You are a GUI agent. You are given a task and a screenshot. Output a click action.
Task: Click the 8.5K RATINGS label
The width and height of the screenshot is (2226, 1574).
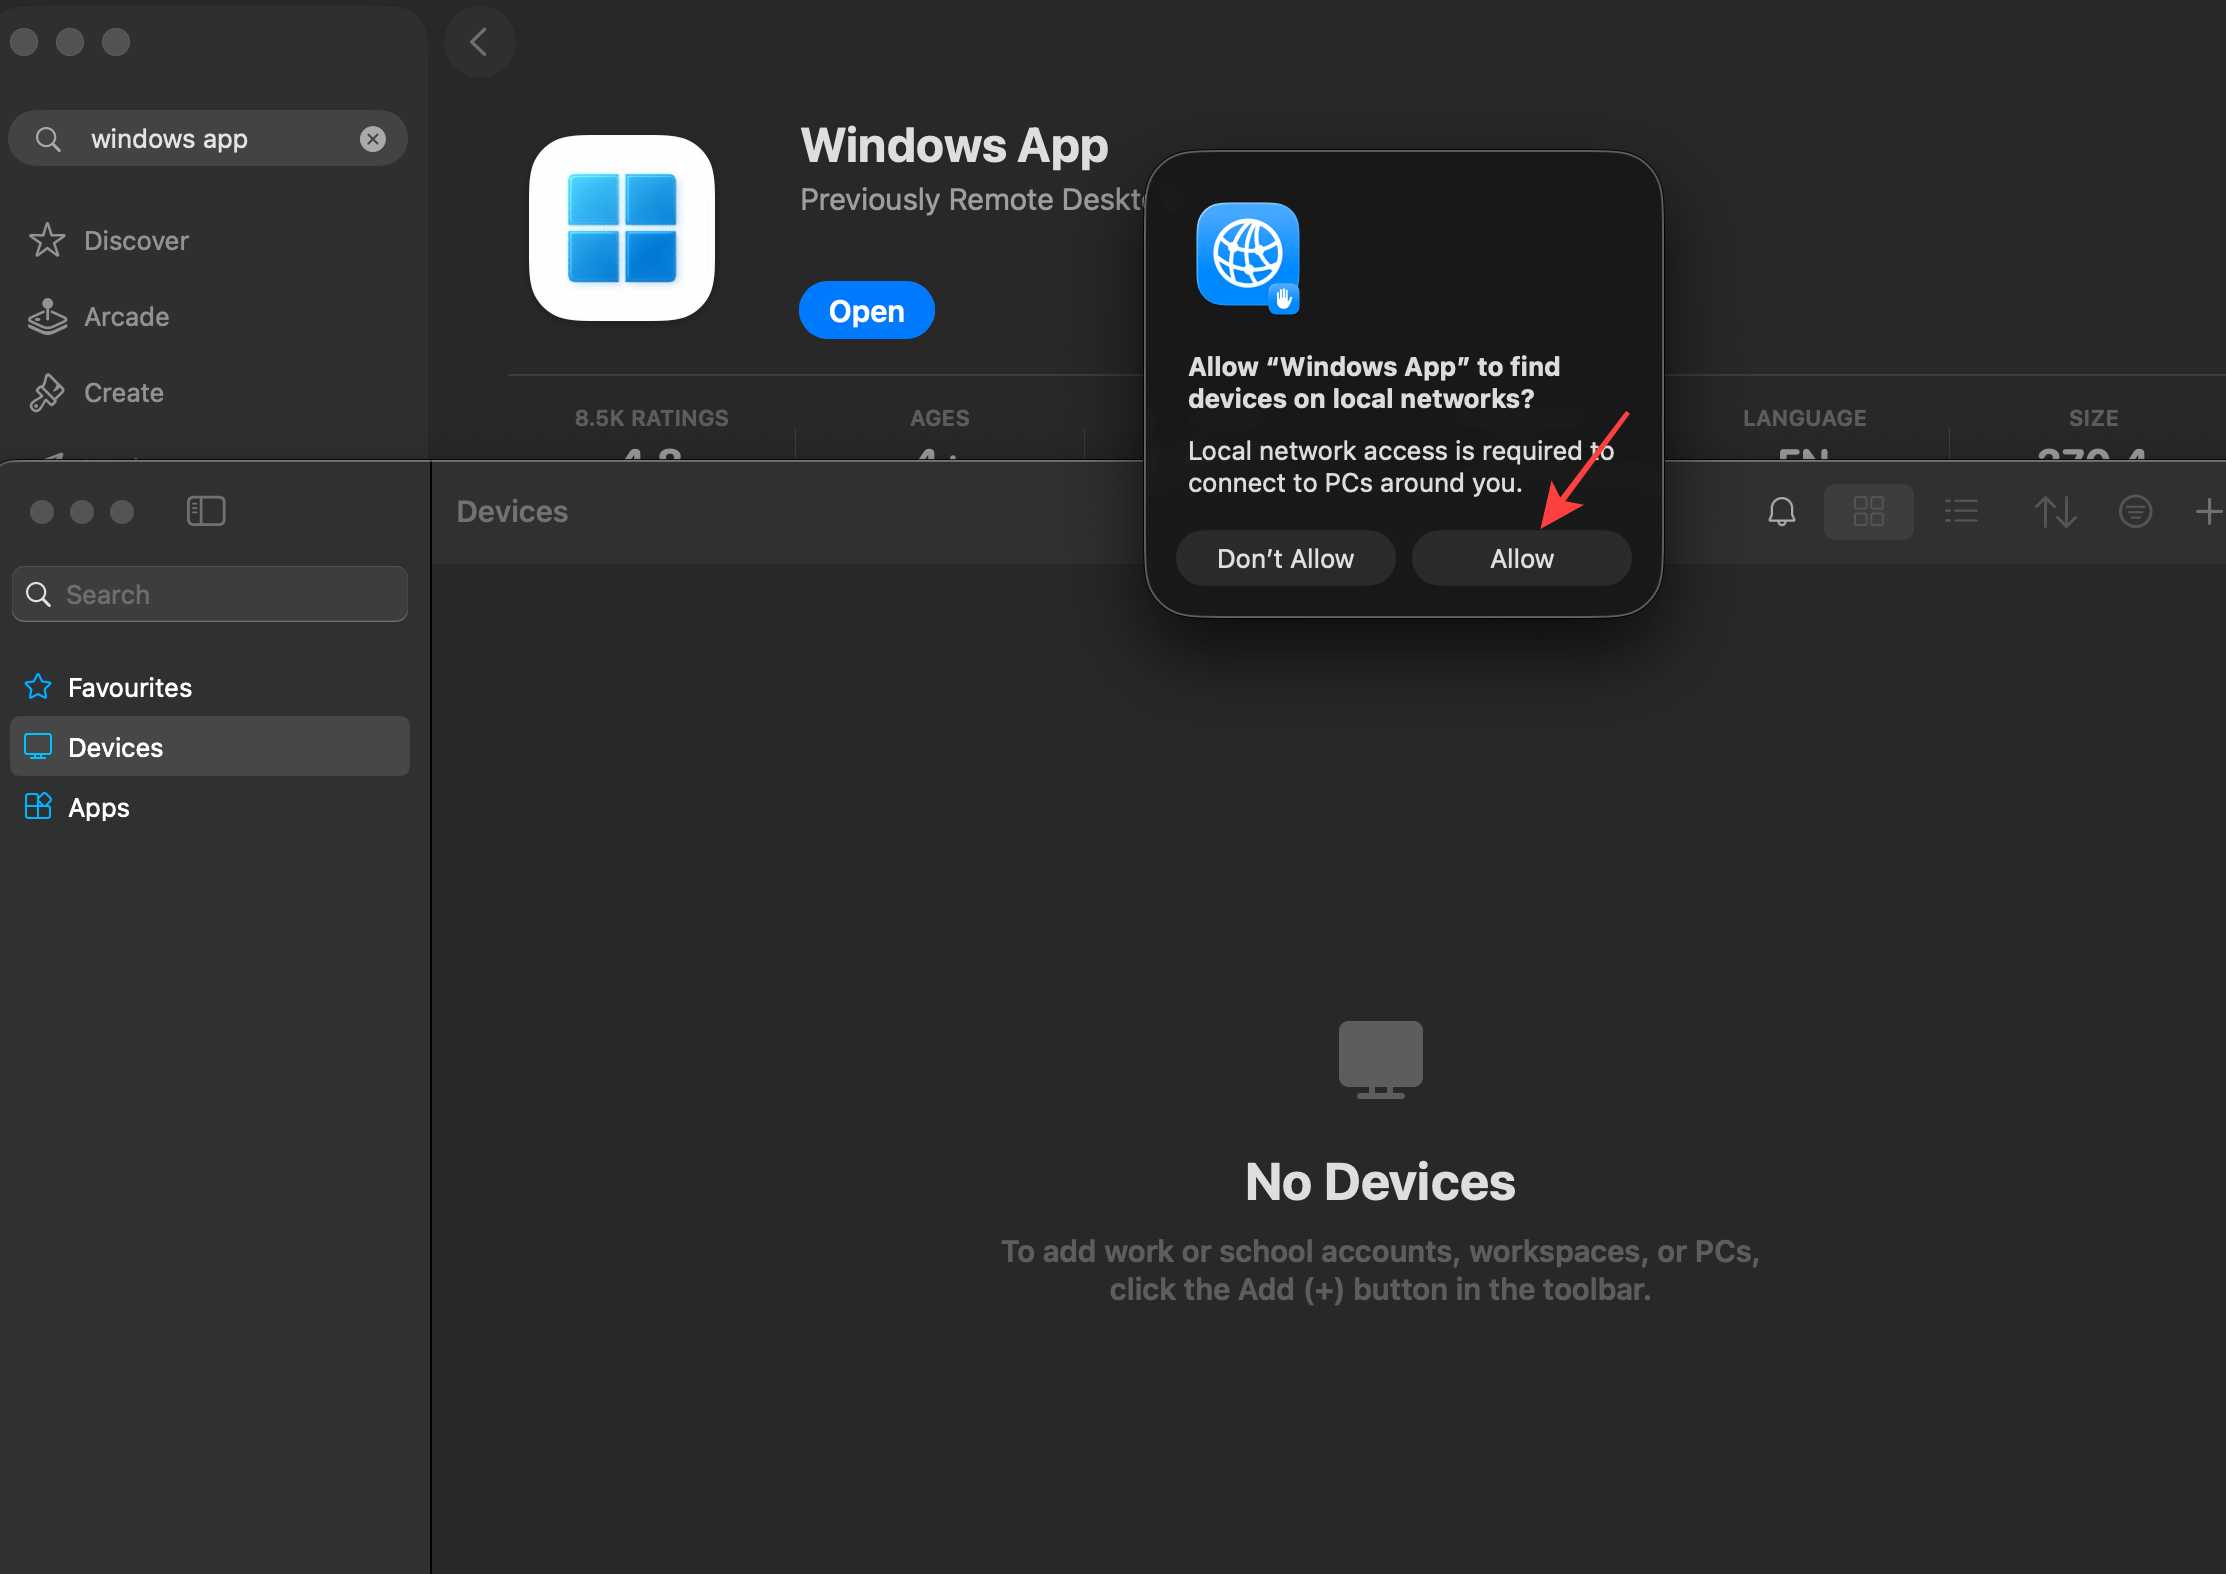point(651,418)
